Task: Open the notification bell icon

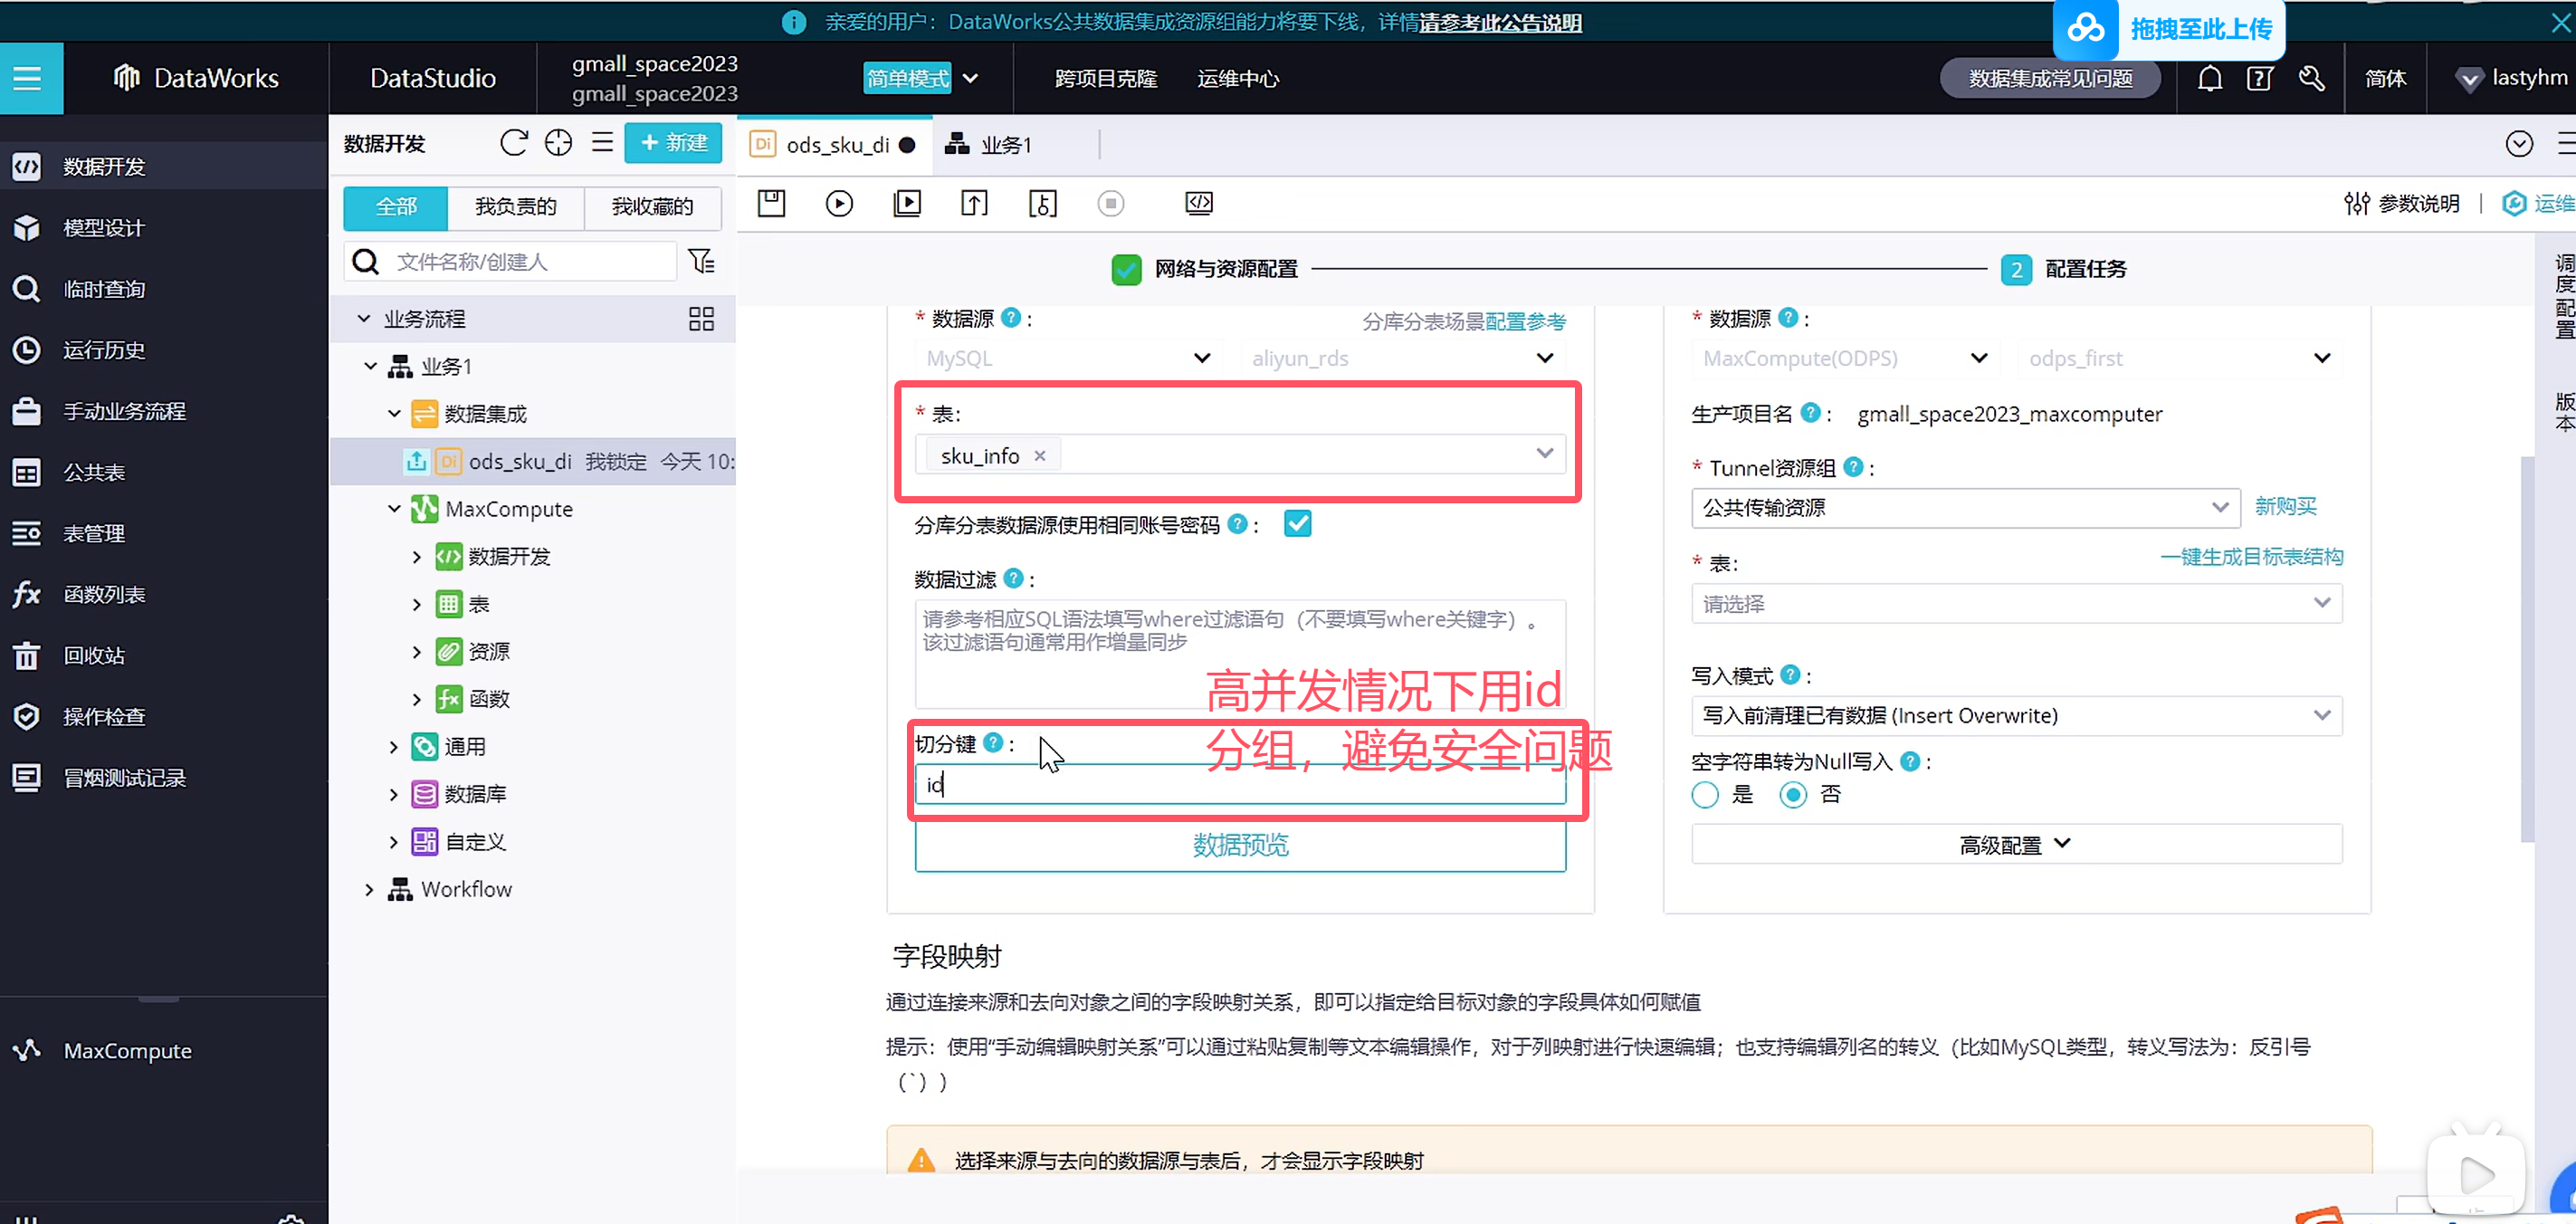Action: click(x=2210, y=78)
